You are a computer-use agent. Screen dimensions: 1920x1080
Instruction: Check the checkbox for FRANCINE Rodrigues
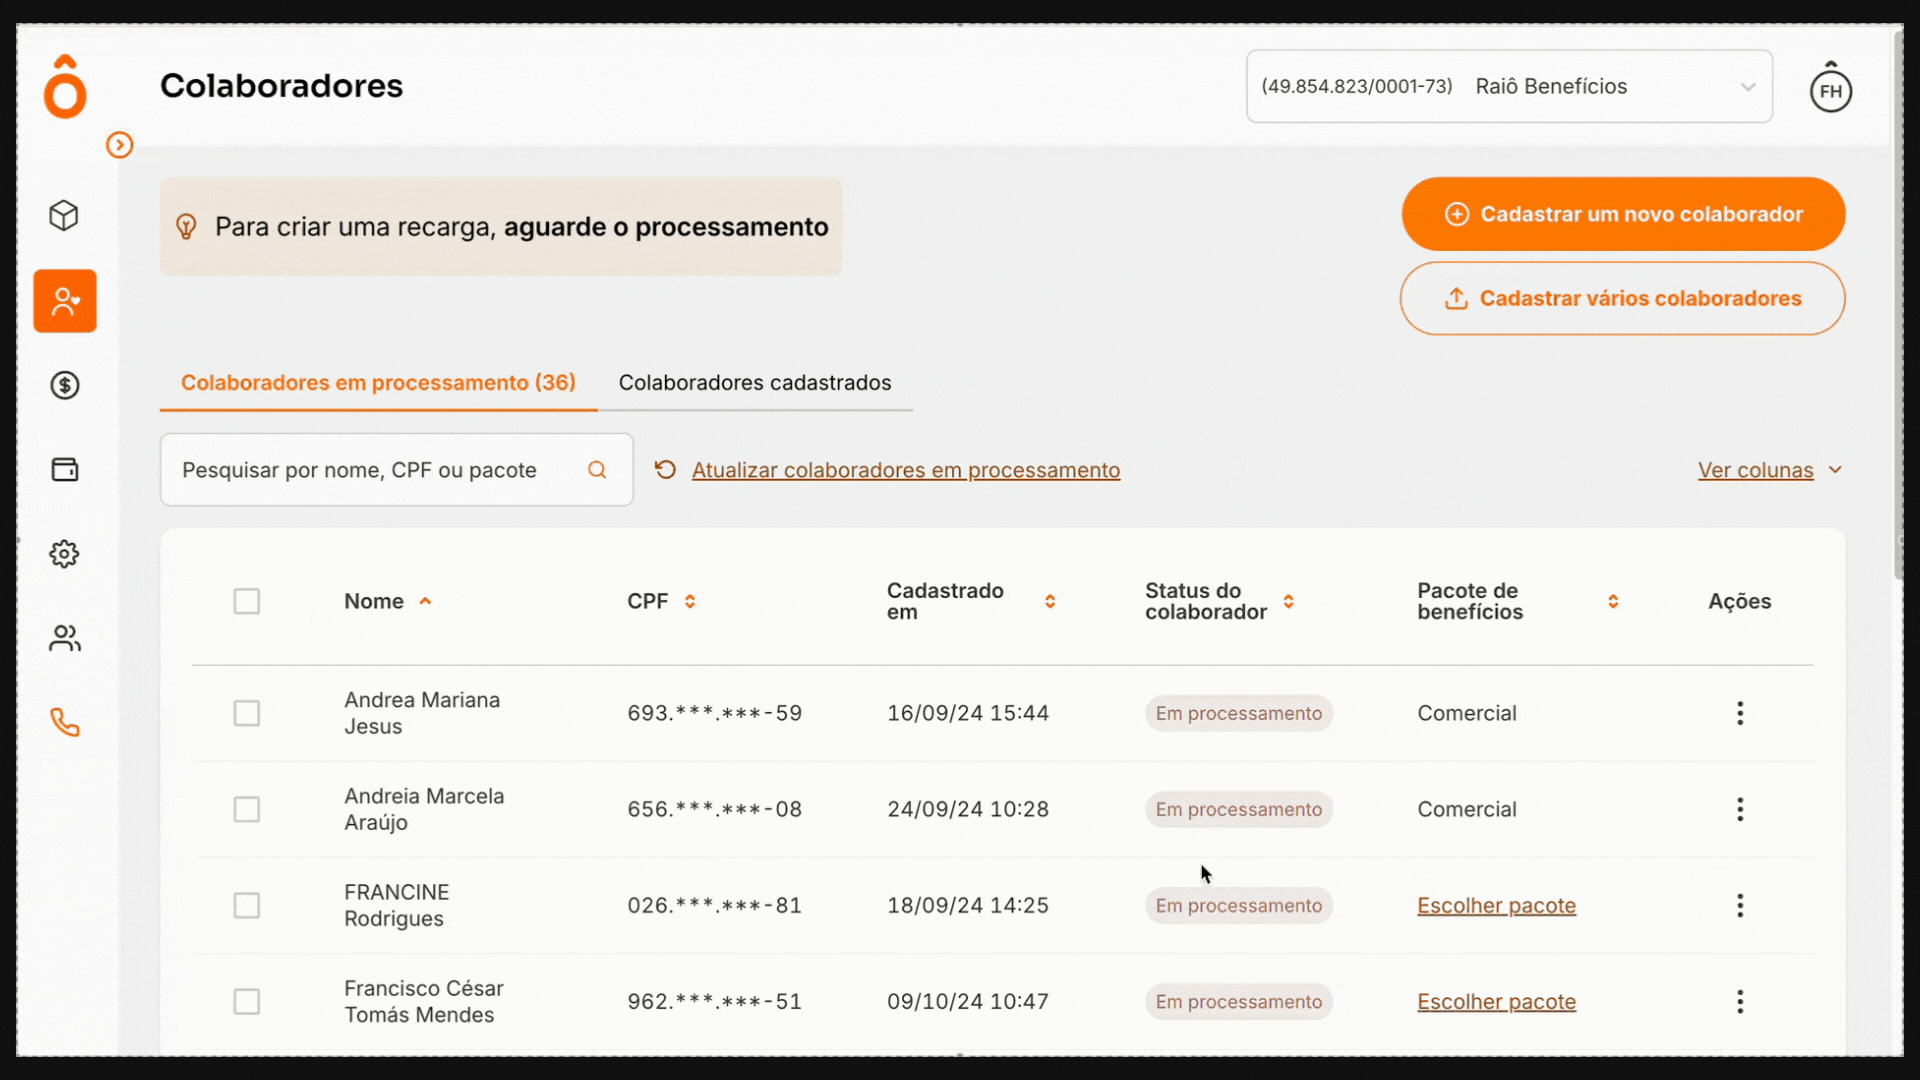click(247, 905)
